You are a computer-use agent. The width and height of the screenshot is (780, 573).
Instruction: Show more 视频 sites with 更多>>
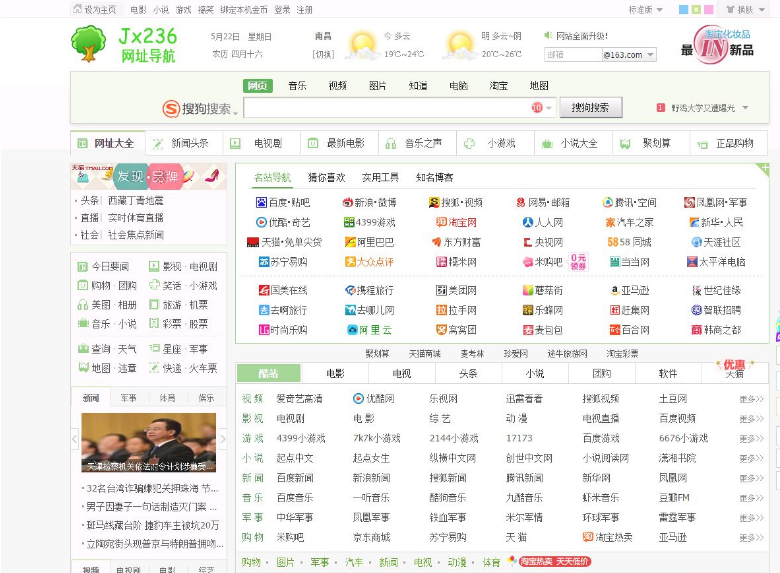751,399
